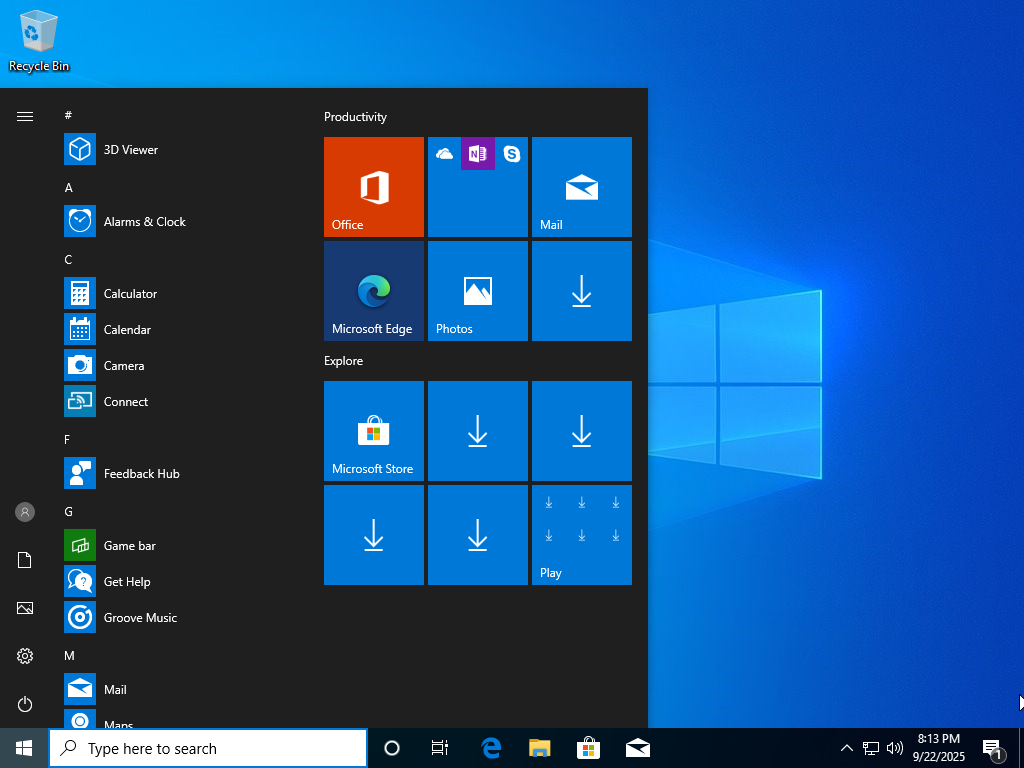Click the taskbar search box
Viewport: 1024px width, 768px height.
pos(208,748)
